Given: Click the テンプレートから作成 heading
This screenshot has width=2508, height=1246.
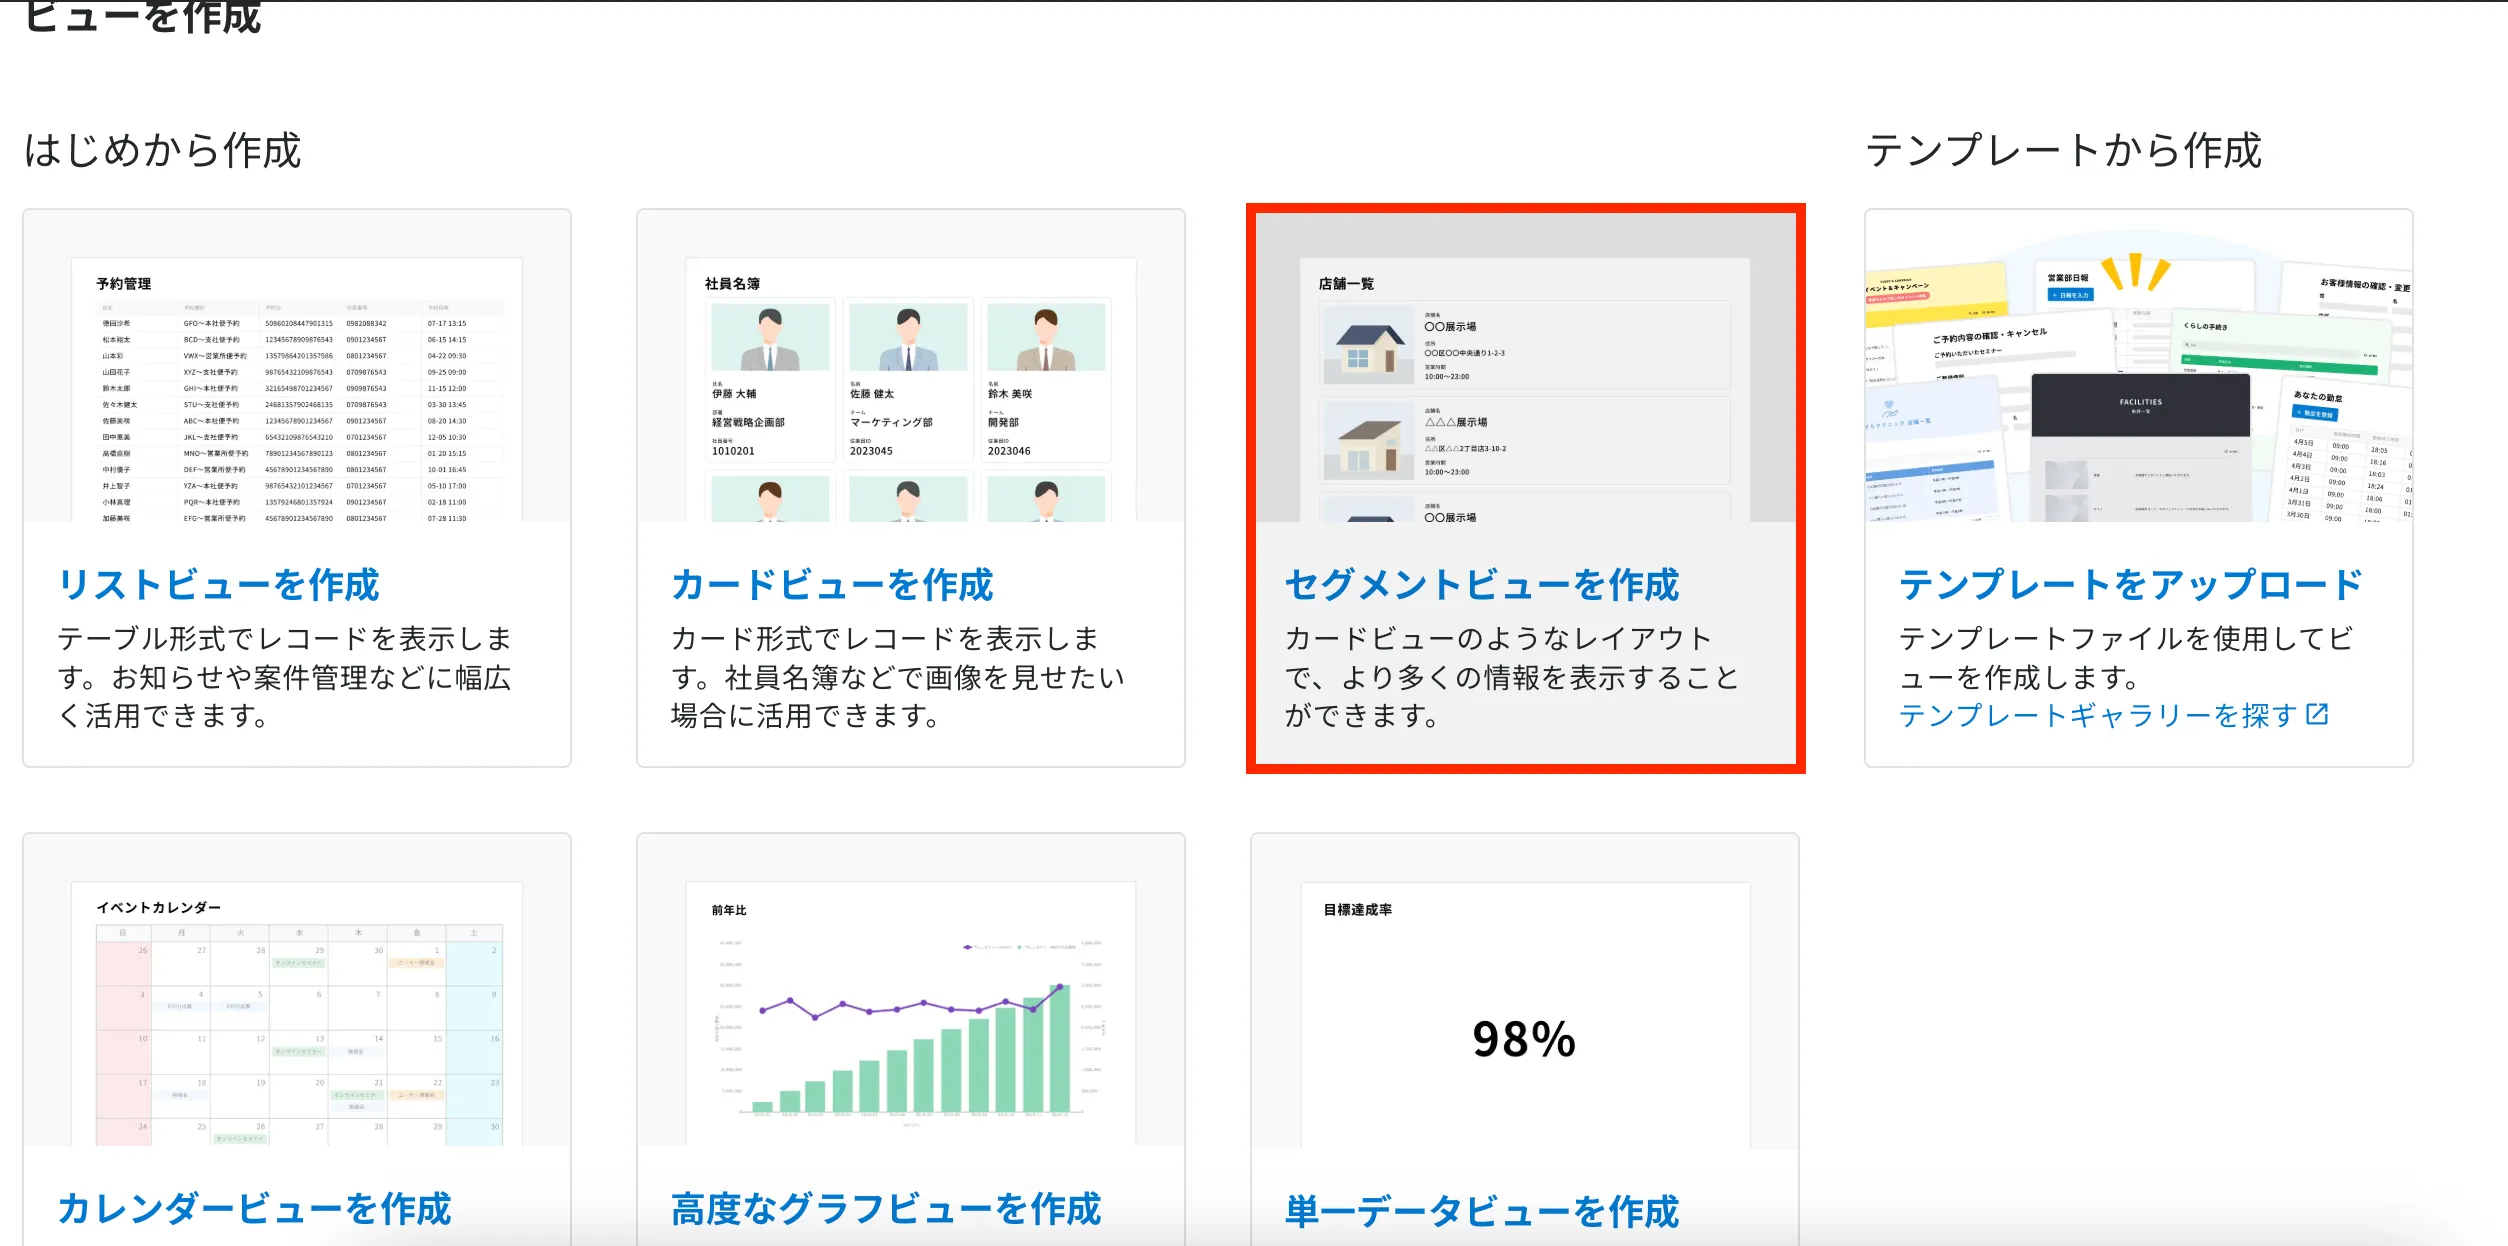Looking at the screenshot, I should click(2064, 151).
